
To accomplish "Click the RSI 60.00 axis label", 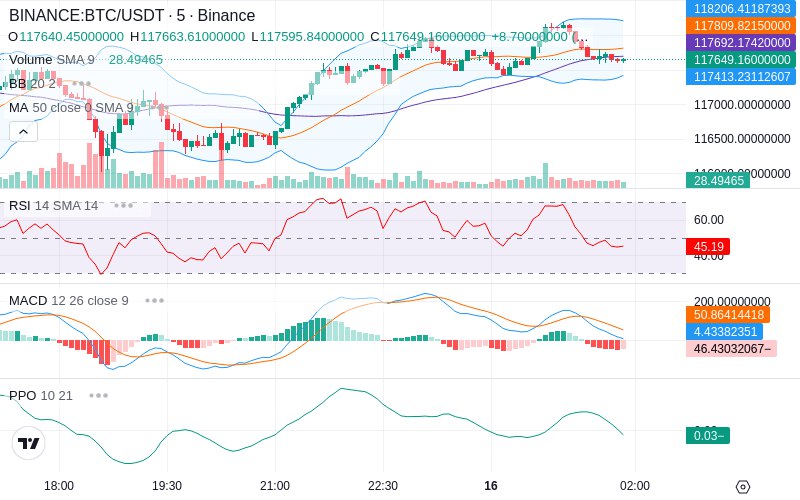I will click(x=709, y=219).
